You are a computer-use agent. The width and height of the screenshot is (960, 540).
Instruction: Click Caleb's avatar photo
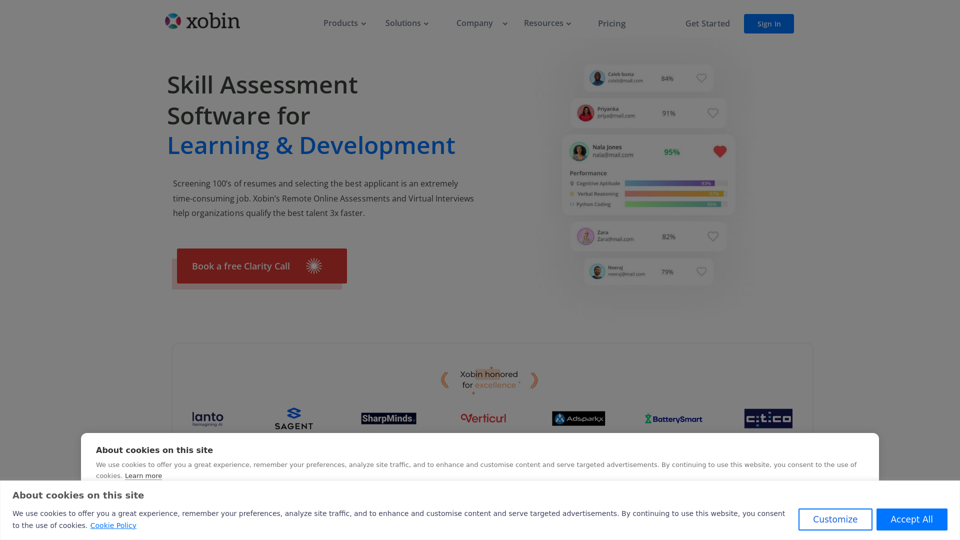(597, 78)
